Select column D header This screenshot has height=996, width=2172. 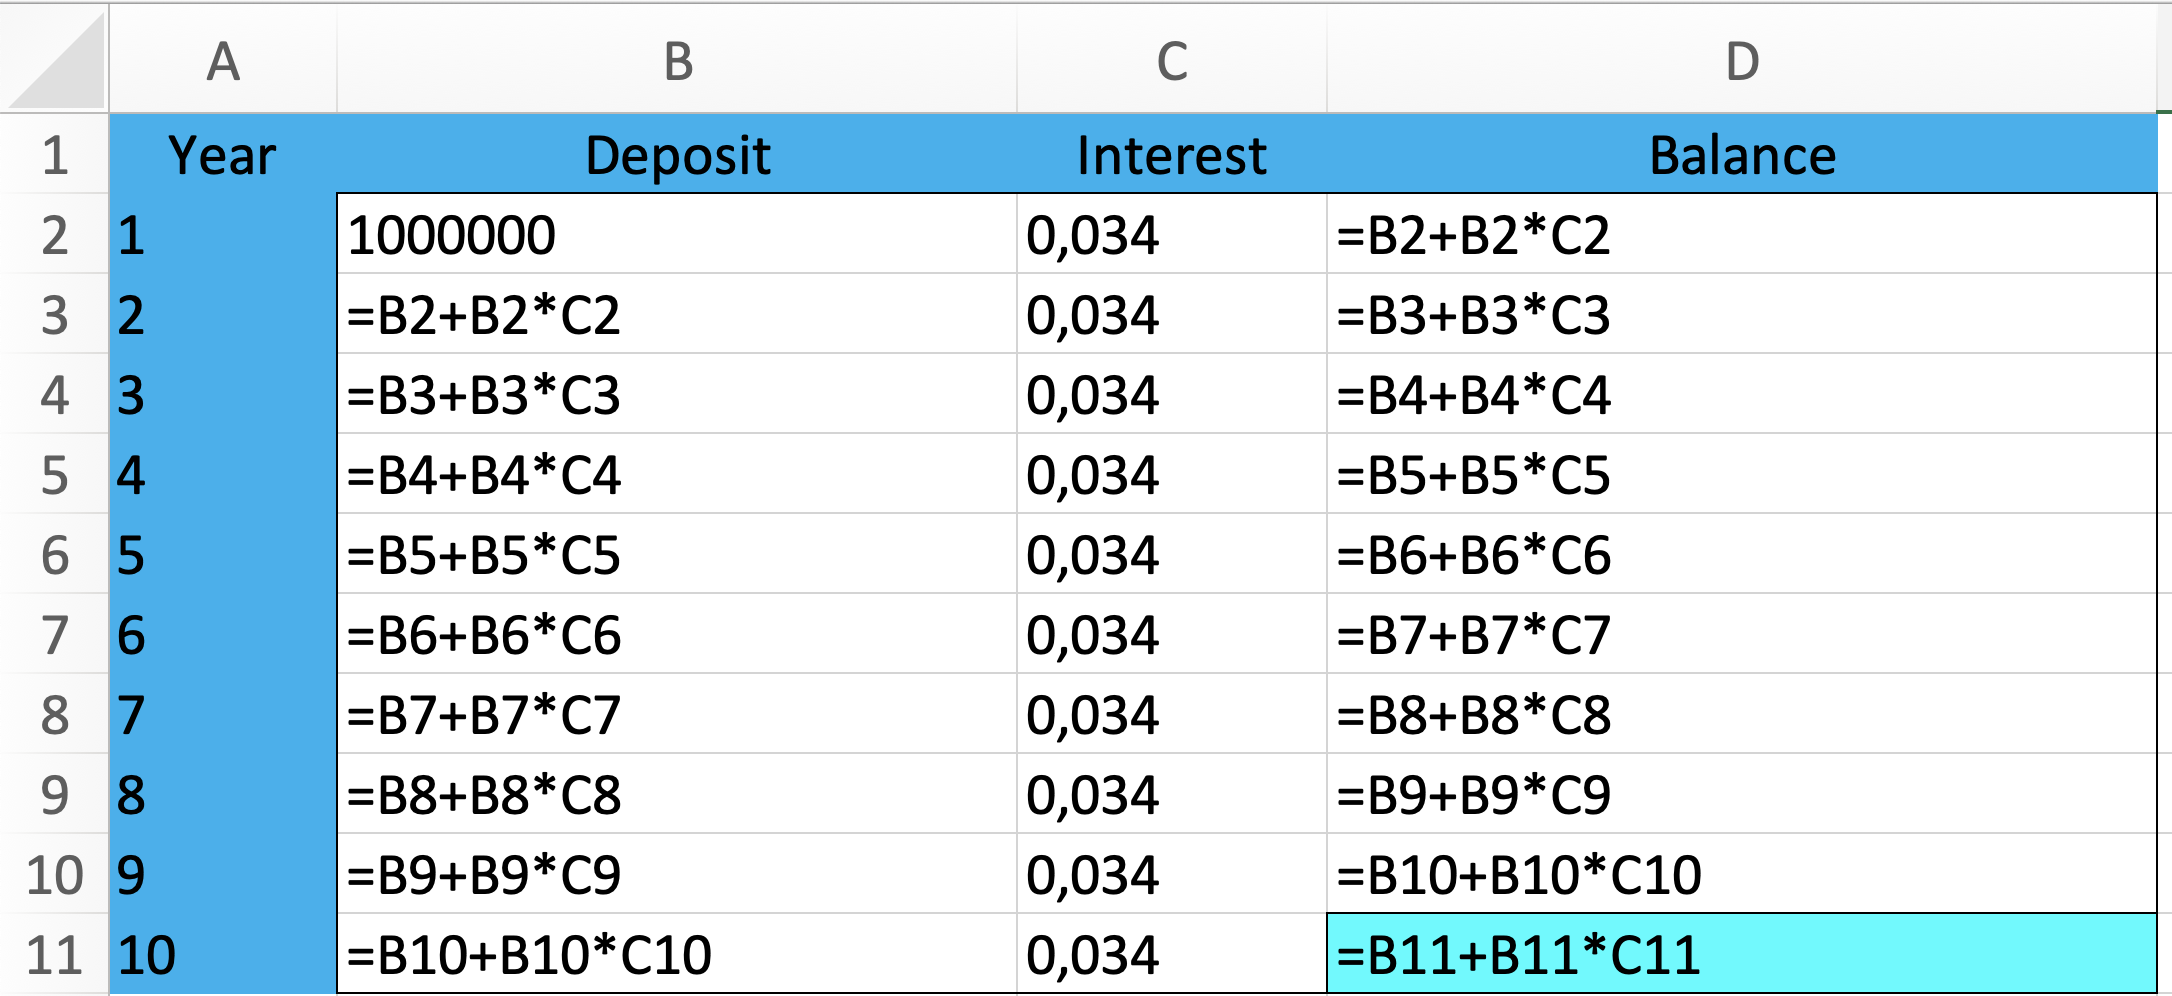coord(1742,60)
